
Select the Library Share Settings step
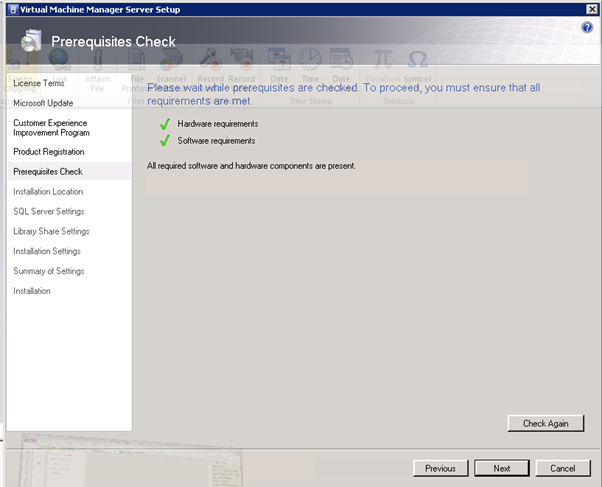click(51, 231)
